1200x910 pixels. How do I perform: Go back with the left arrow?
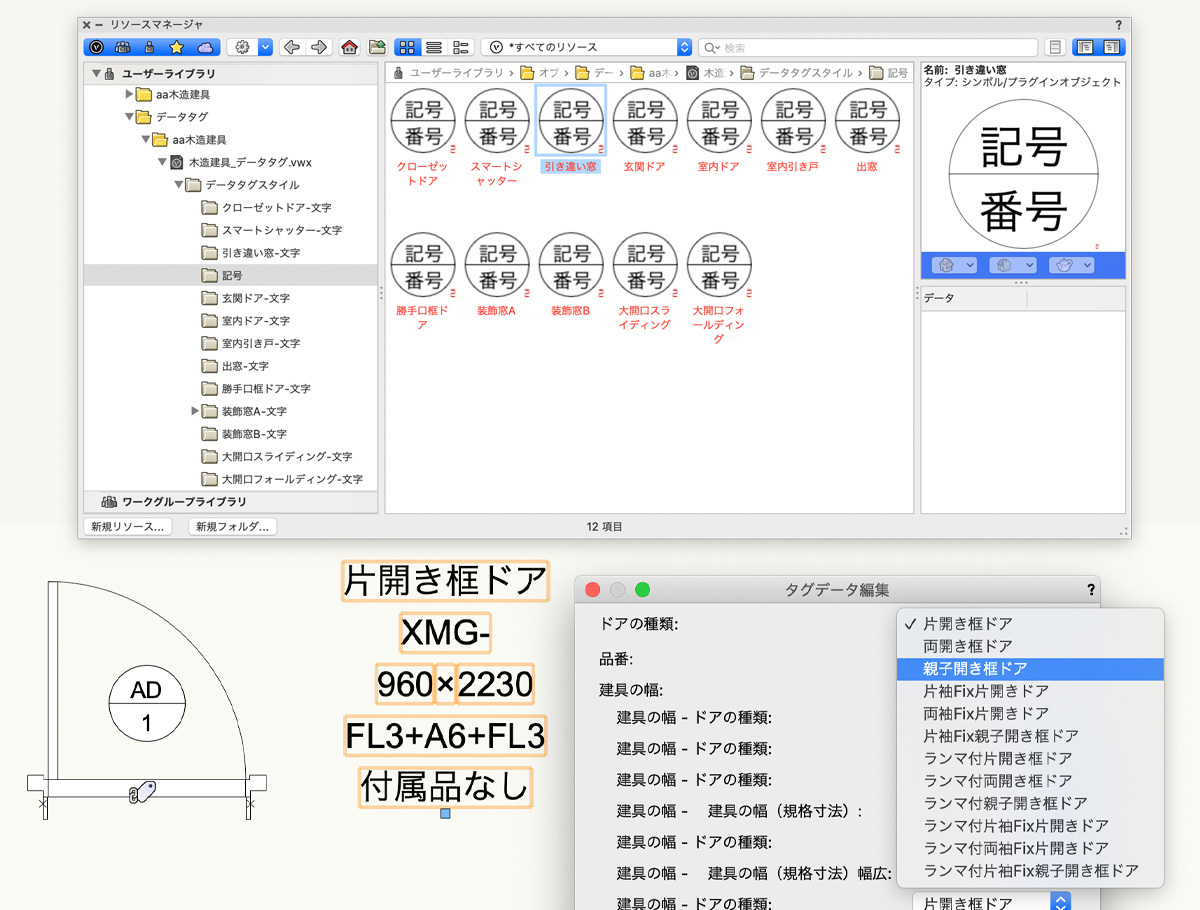pyautogui.click(x=292, y=47)
